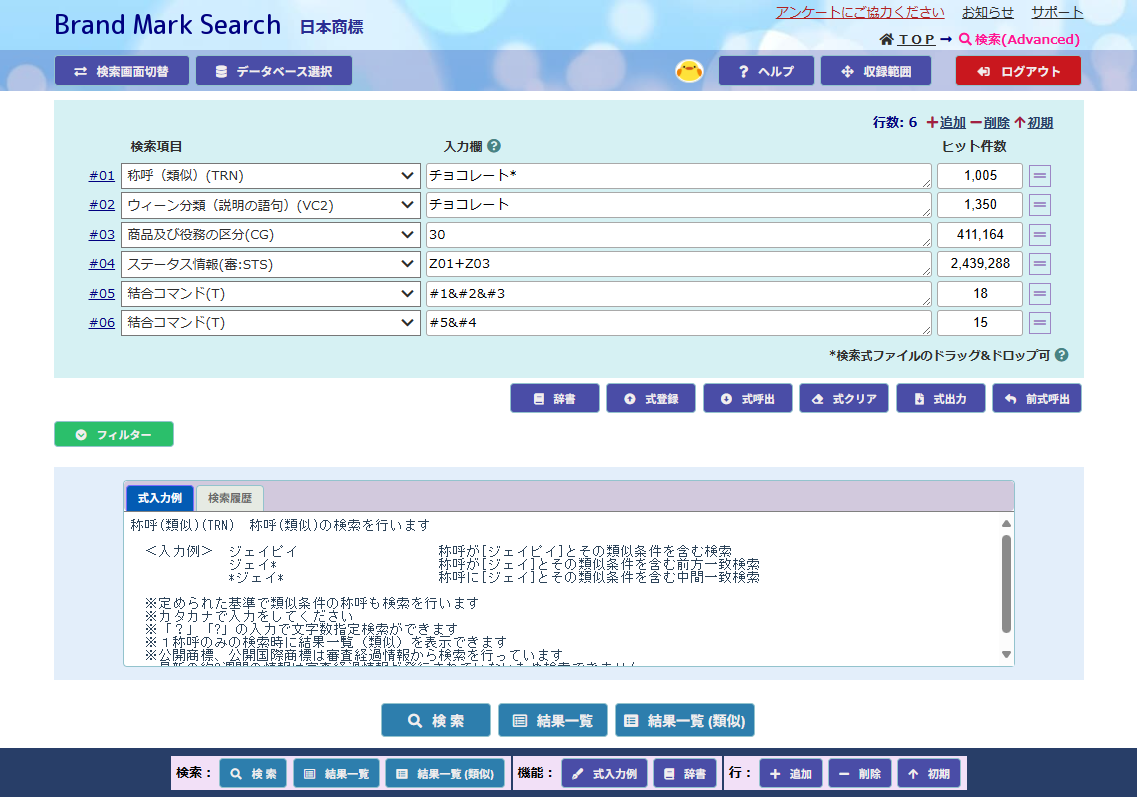Click the help icon next to ドラッグ&ドロップ可
Image resolution: width=1137 pixels, height=797 pixels.
[1062, 355]
